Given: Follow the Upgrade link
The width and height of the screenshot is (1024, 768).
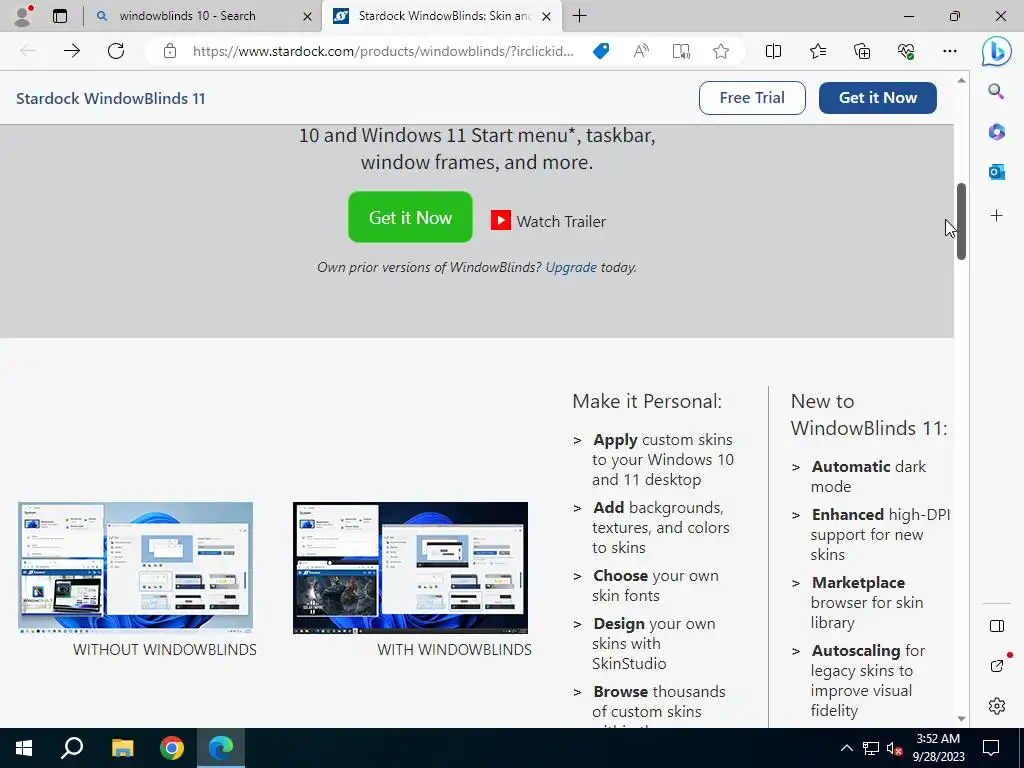Looking at the screenshot, I should click(571, 267).
